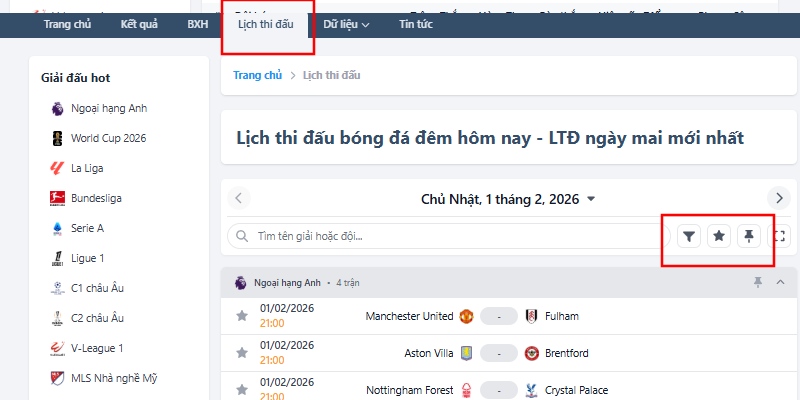800x400 pixels.
Task: Click Trang chủ breadcrumb link
Action: pos(257,75)
